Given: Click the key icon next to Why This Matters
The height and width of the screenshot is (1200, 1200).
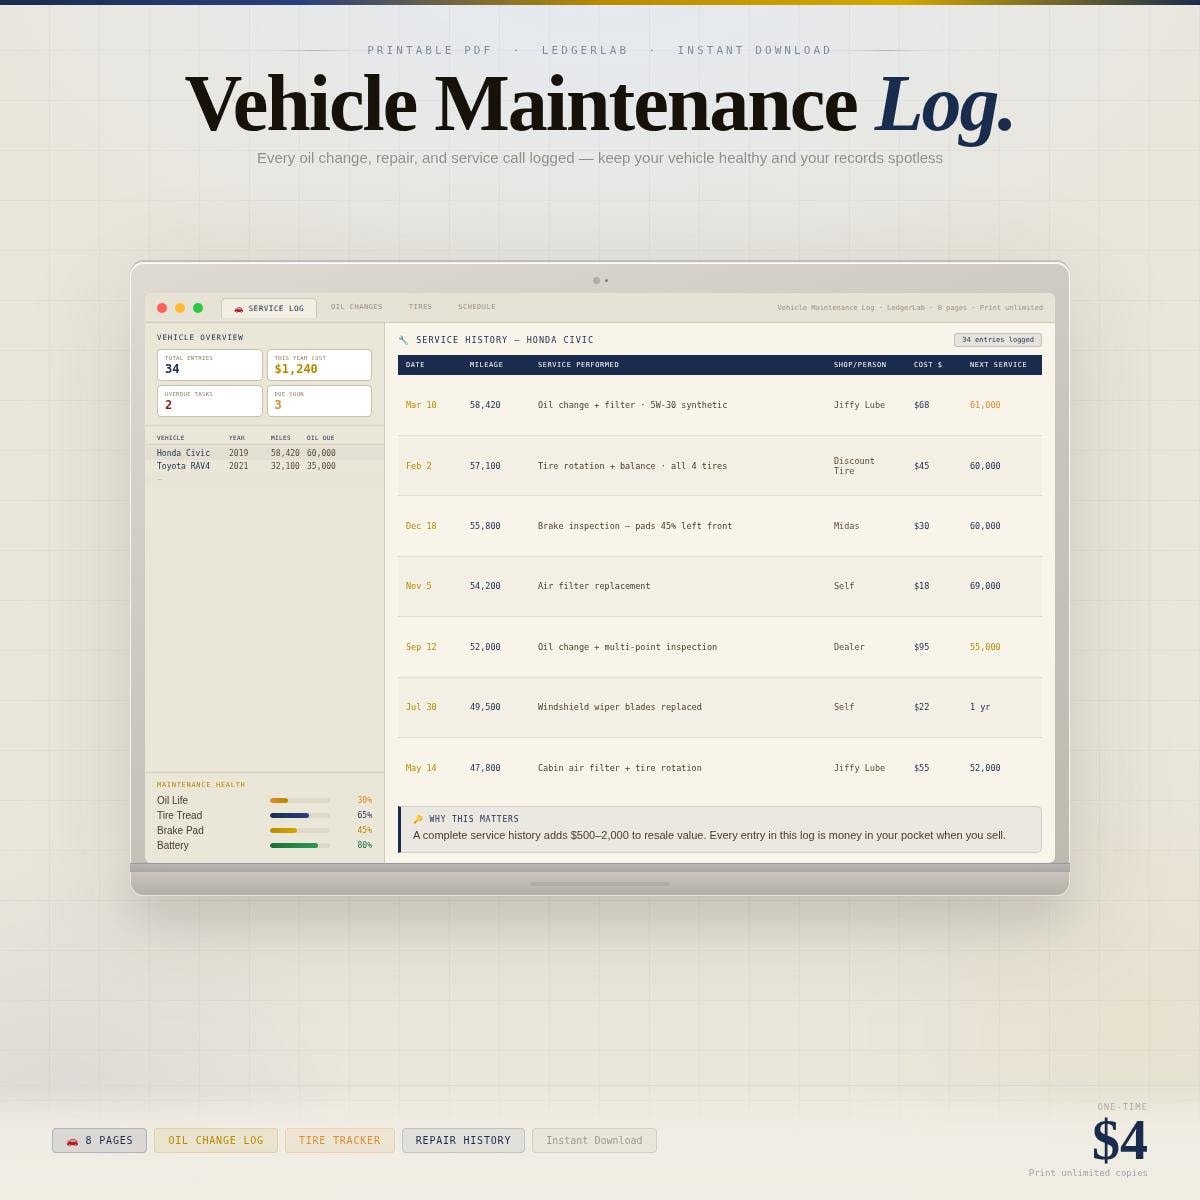Looking at the screenshot, I should point(418,819).
